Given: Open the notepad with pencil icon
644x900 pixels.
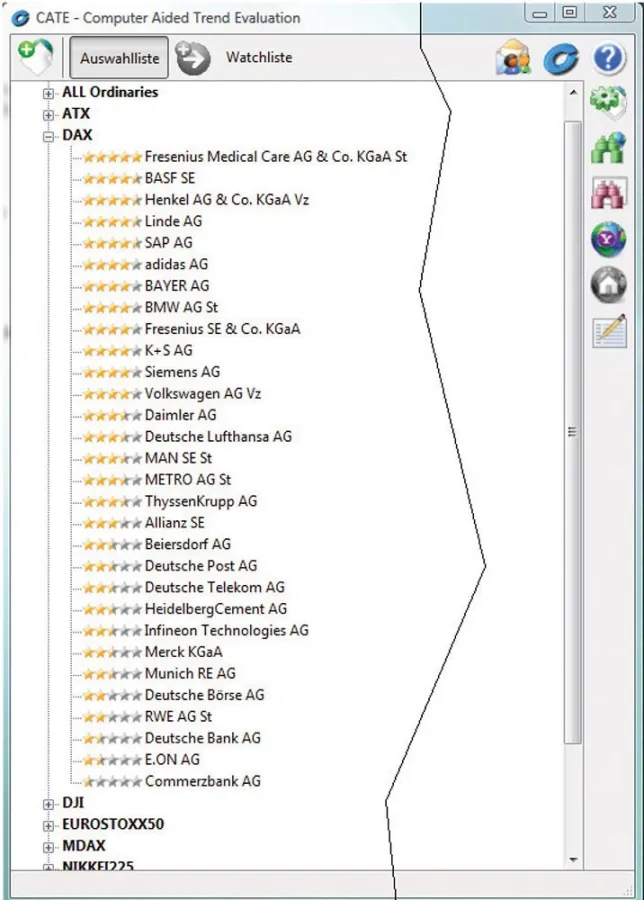Looking at the screenshot, I should pos(609,331).
